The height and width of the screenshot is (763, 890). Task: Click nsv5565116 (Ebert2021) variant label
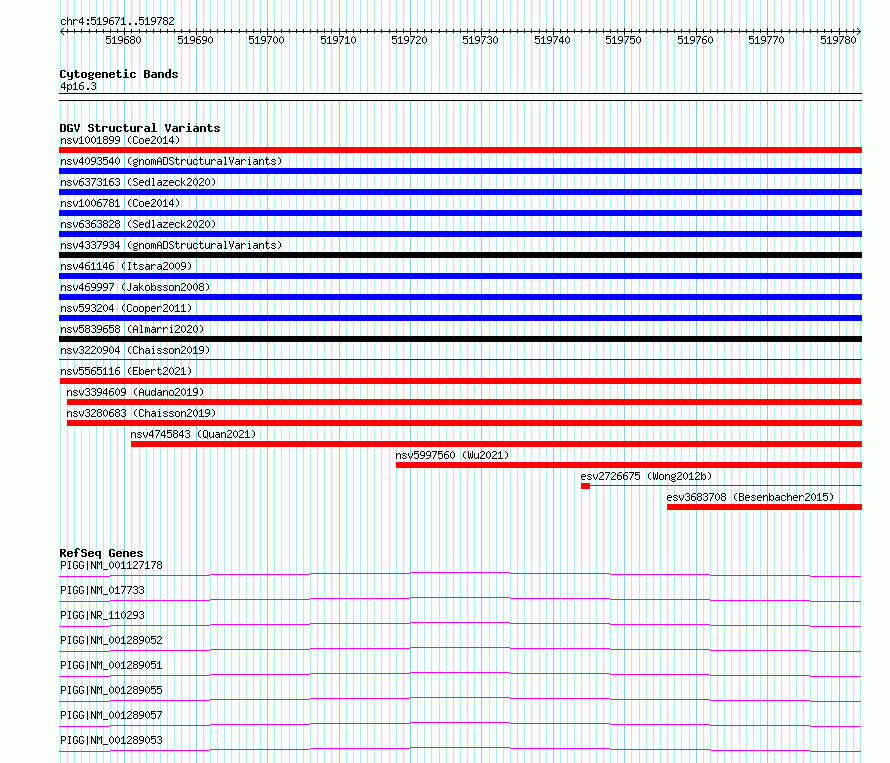126,371
